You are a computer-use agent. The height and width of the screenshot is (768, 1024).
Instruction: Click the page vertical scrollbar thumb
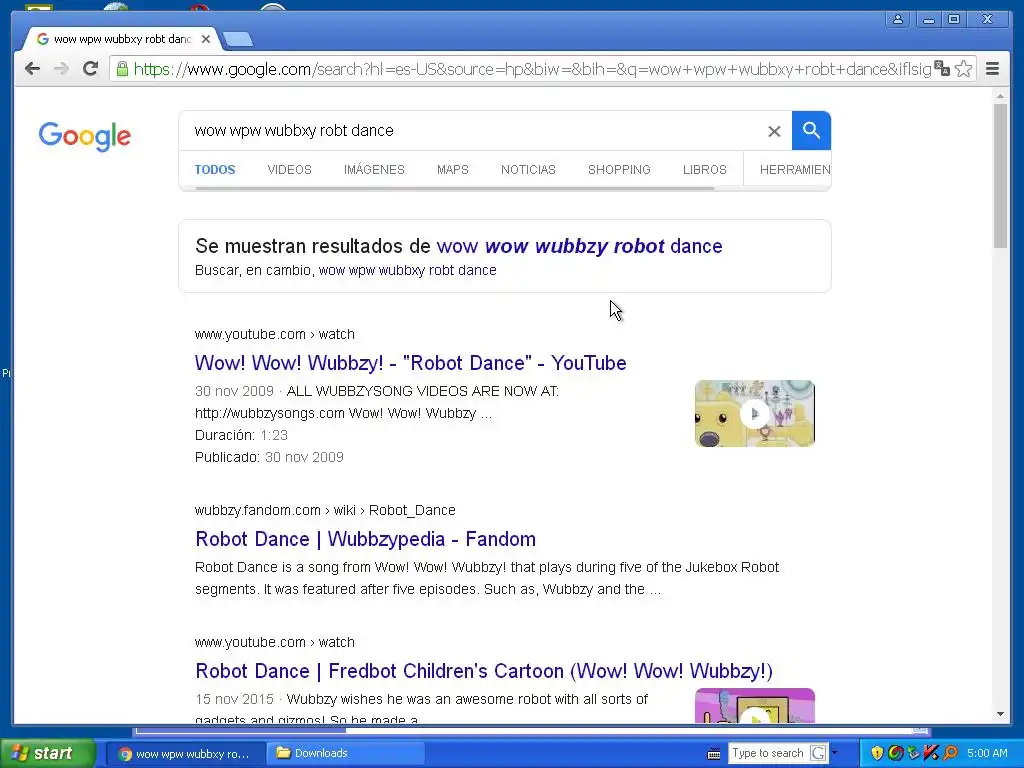coord(1000,175)
